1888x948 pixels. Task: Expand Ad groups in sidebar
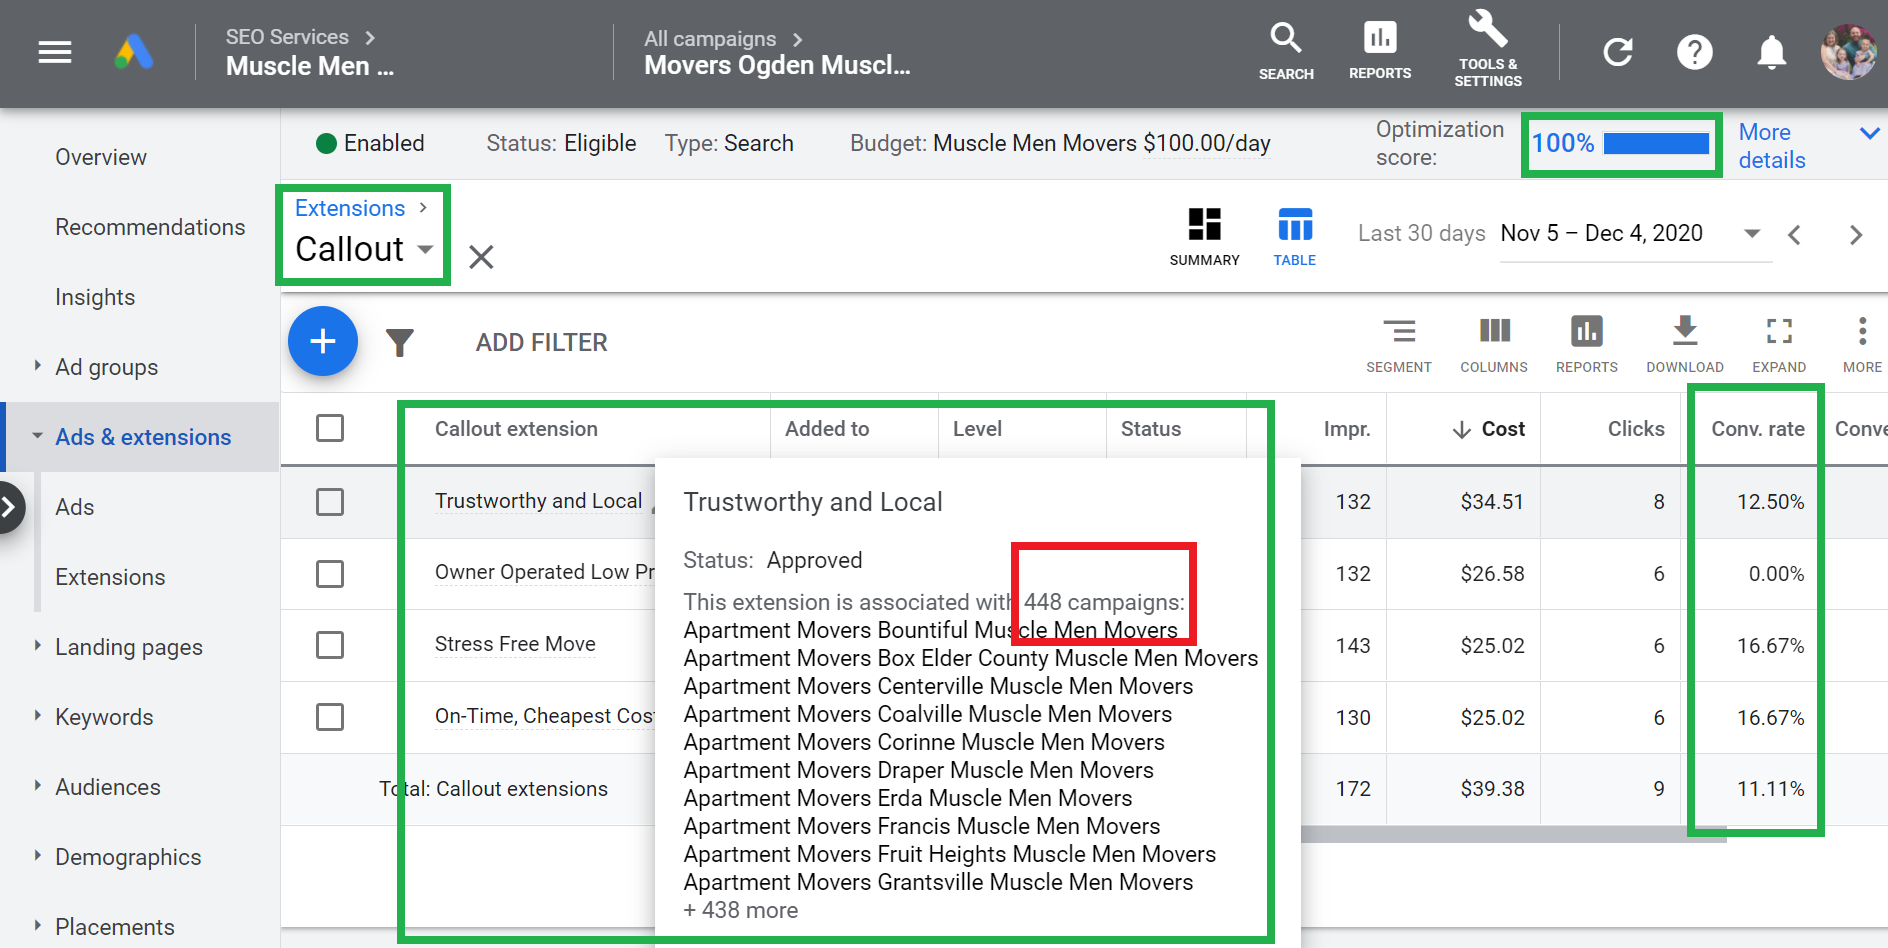click(x=37, y=366)
